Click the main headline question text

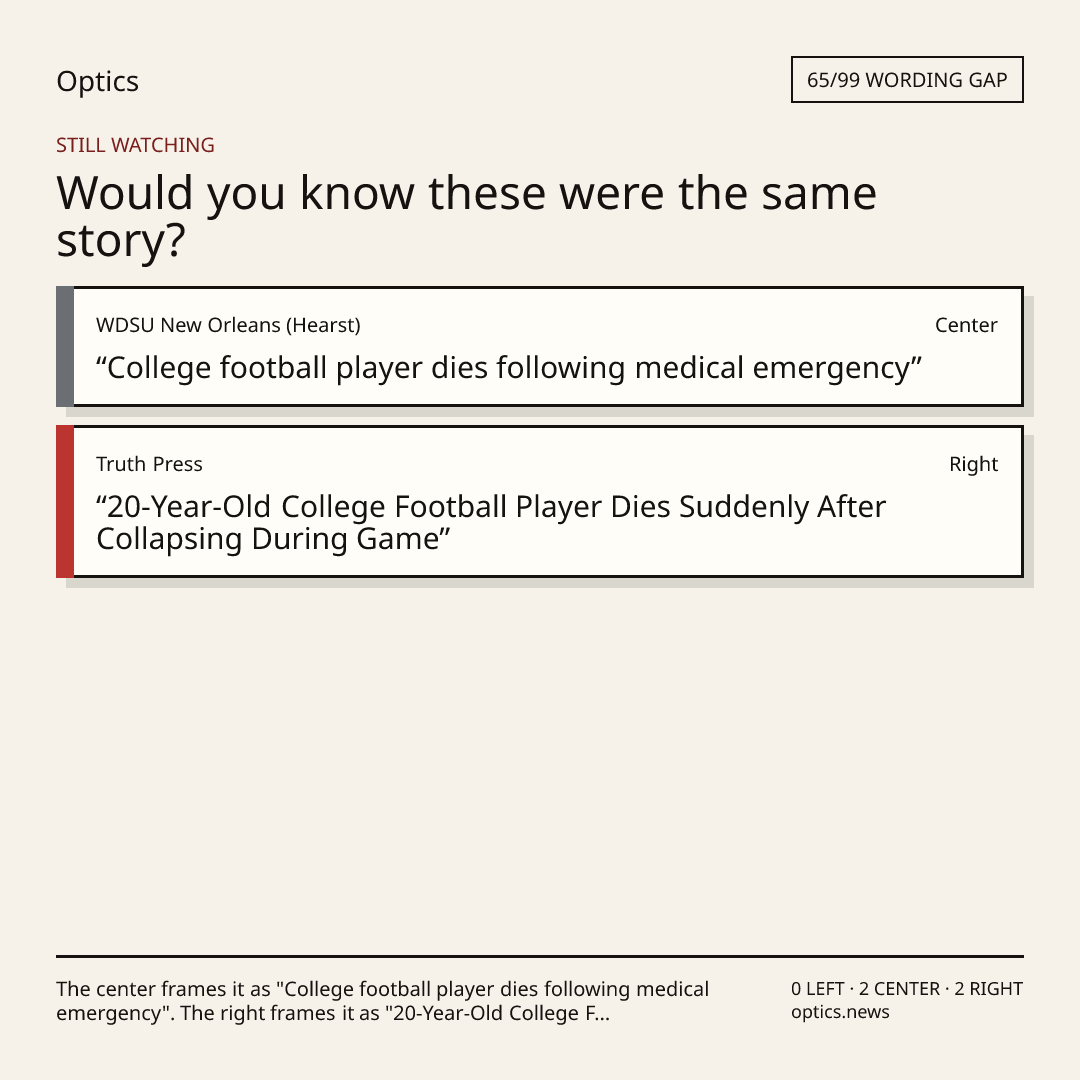pos(466,216)
